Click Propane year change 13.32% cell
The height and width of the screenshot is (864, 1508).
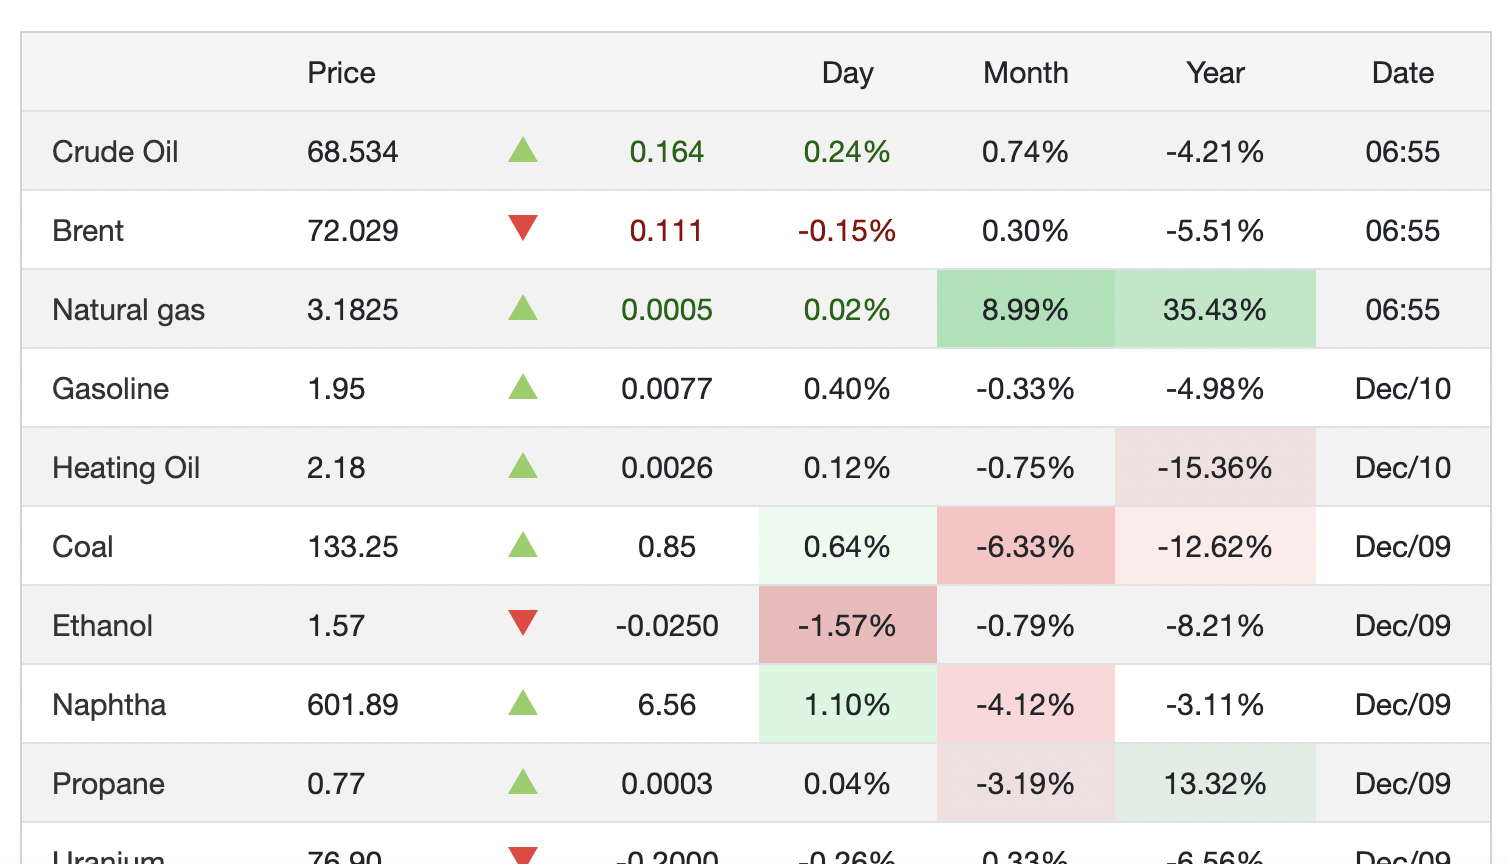(1215, 784)
